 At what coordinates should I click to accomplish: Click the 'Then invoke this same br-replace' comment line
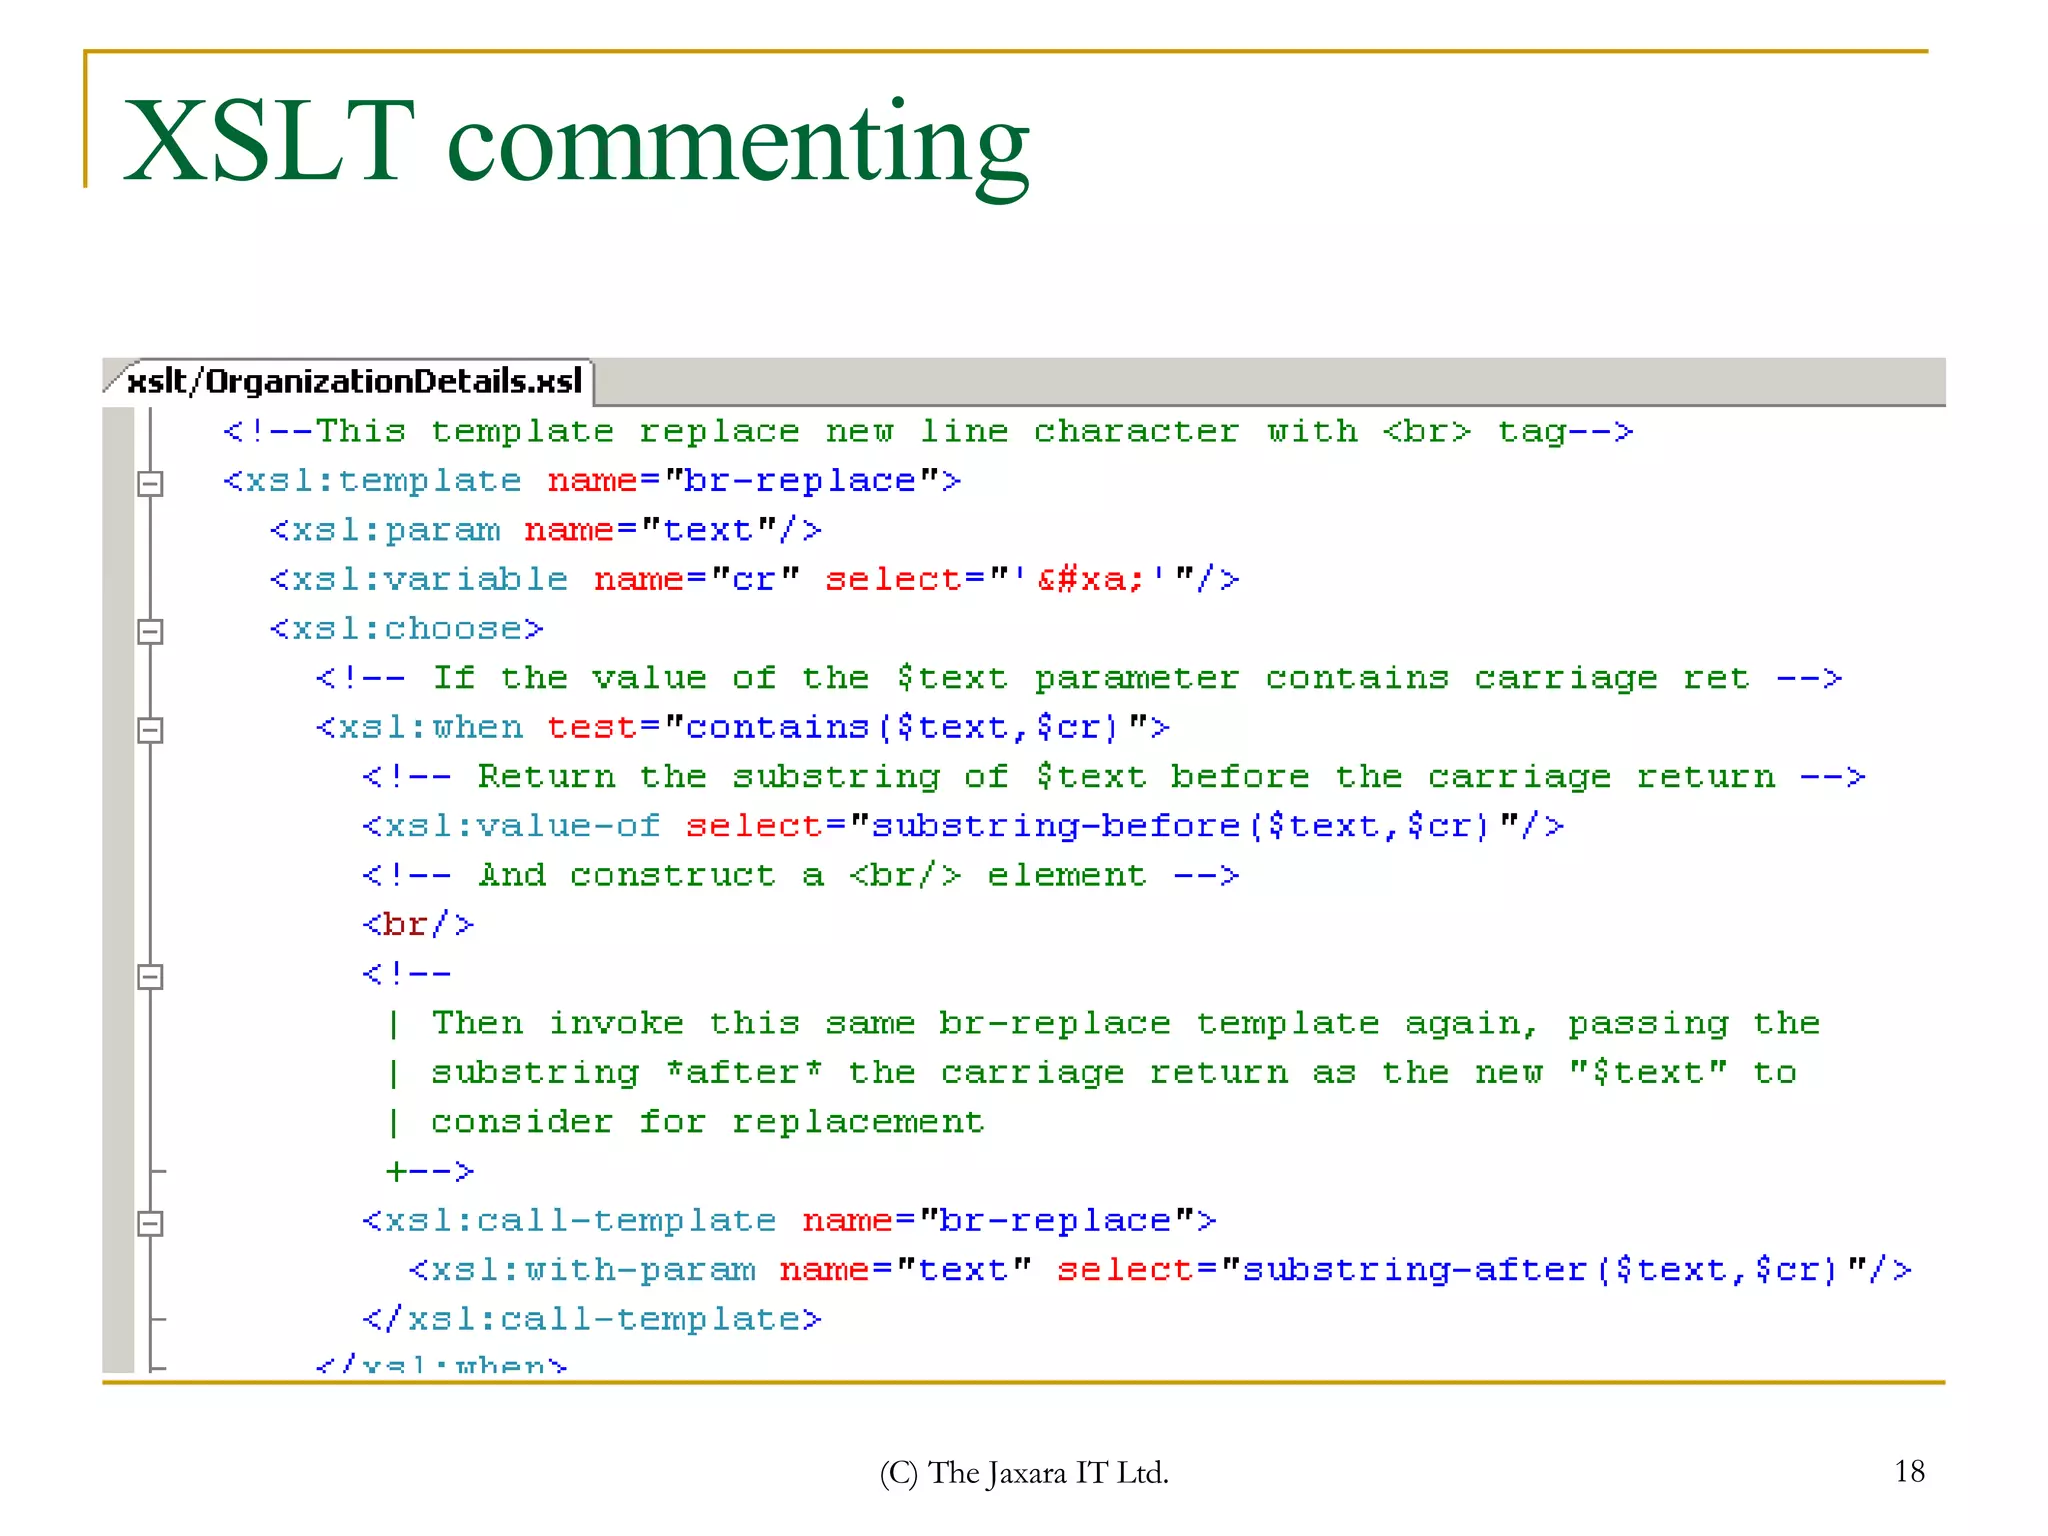(x=1103, y=1023)
